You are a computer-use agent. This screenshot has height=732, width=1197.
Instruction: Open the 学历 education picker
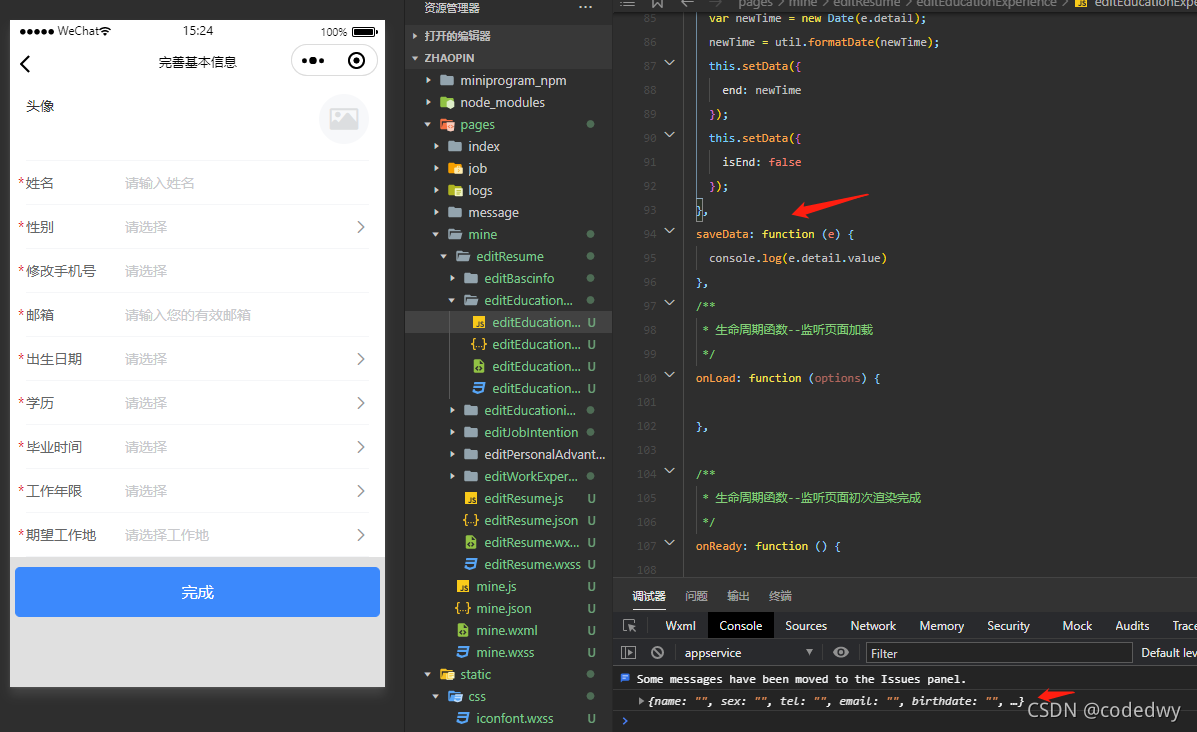coord(197,403)
